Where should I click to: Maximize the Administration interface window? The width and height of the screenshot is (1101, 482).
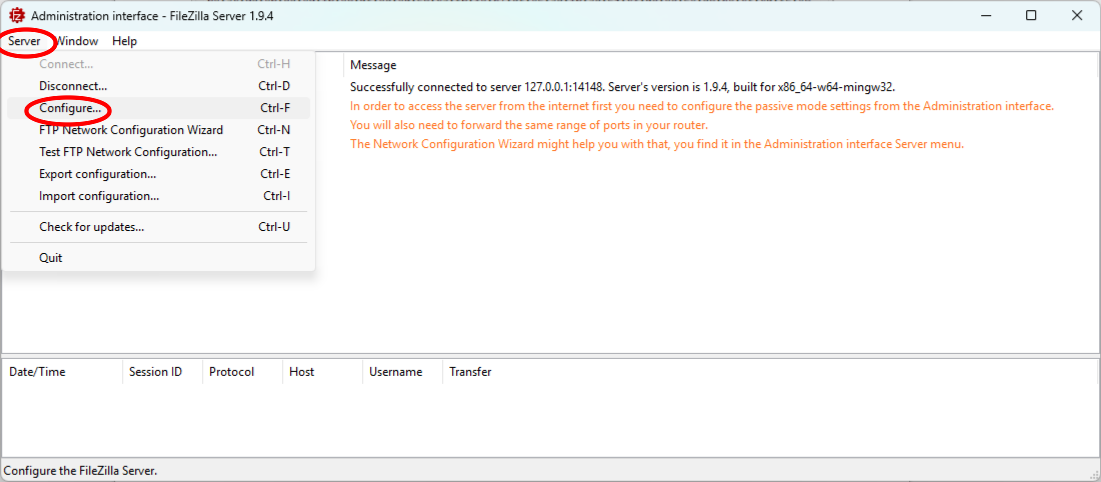[x=1031, y=15]
